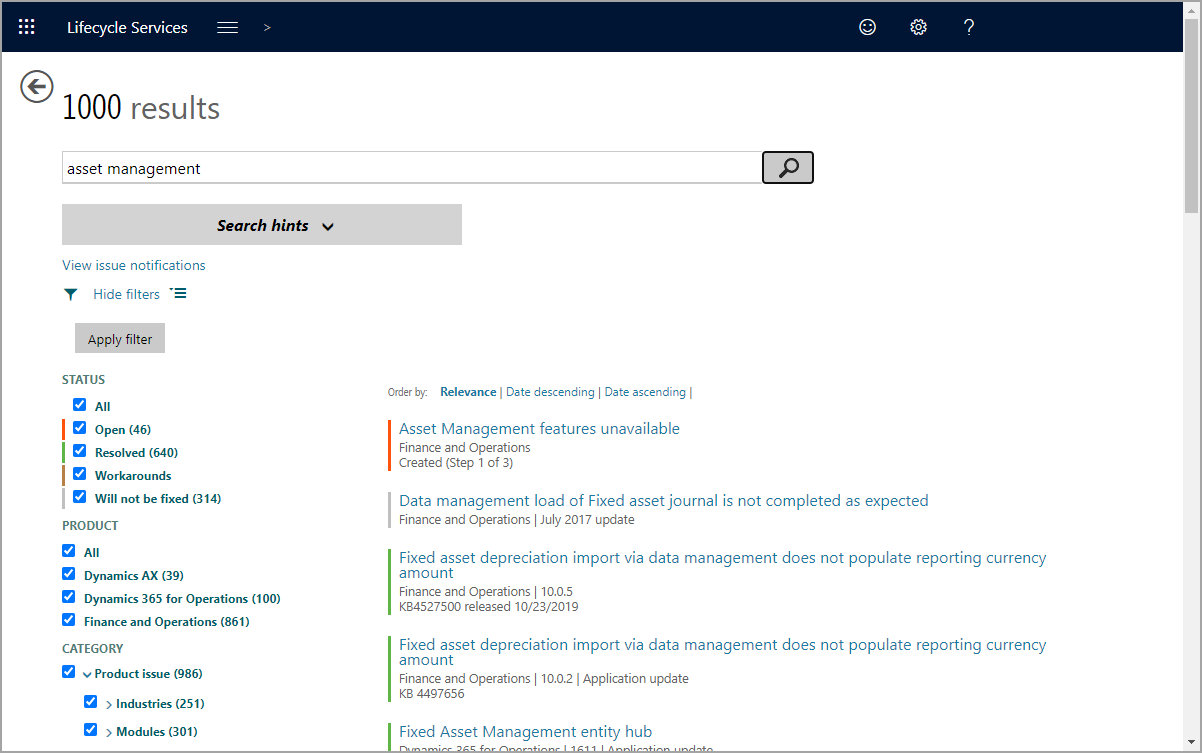Click KB4527500 released 10/23/2019 text

(488, 606)
